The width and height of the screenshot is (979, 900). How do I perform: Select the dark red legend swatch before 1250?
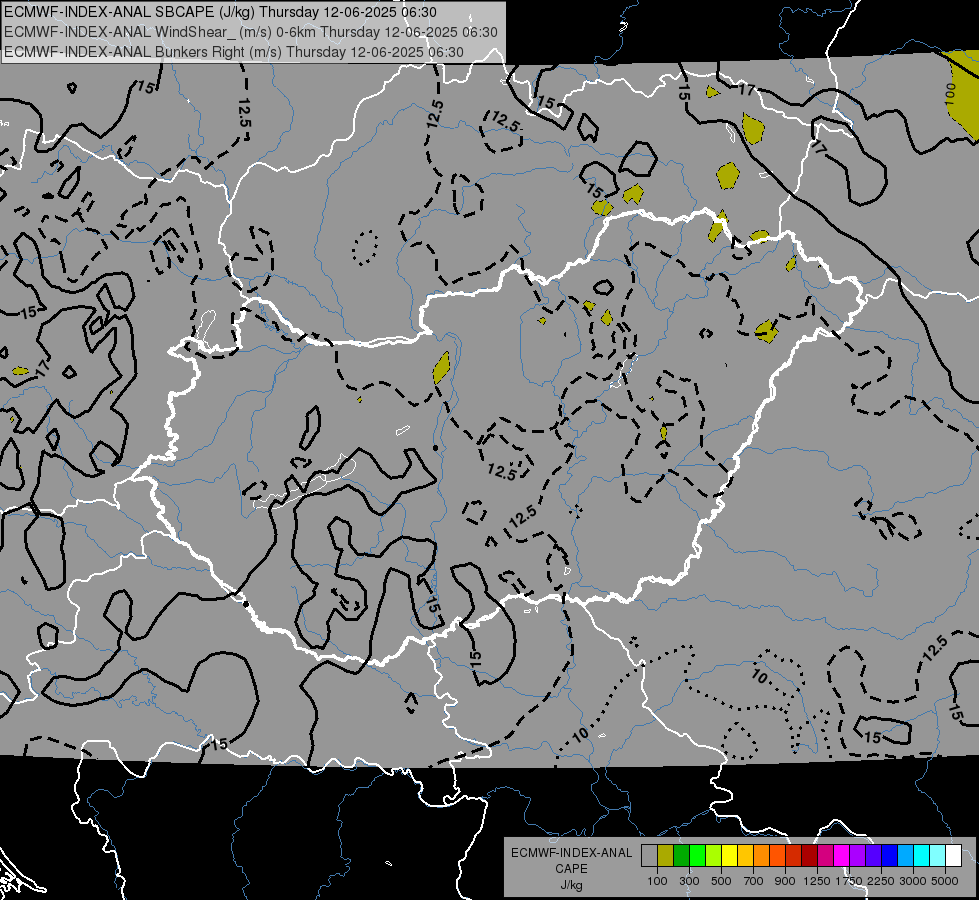(810, 855)
